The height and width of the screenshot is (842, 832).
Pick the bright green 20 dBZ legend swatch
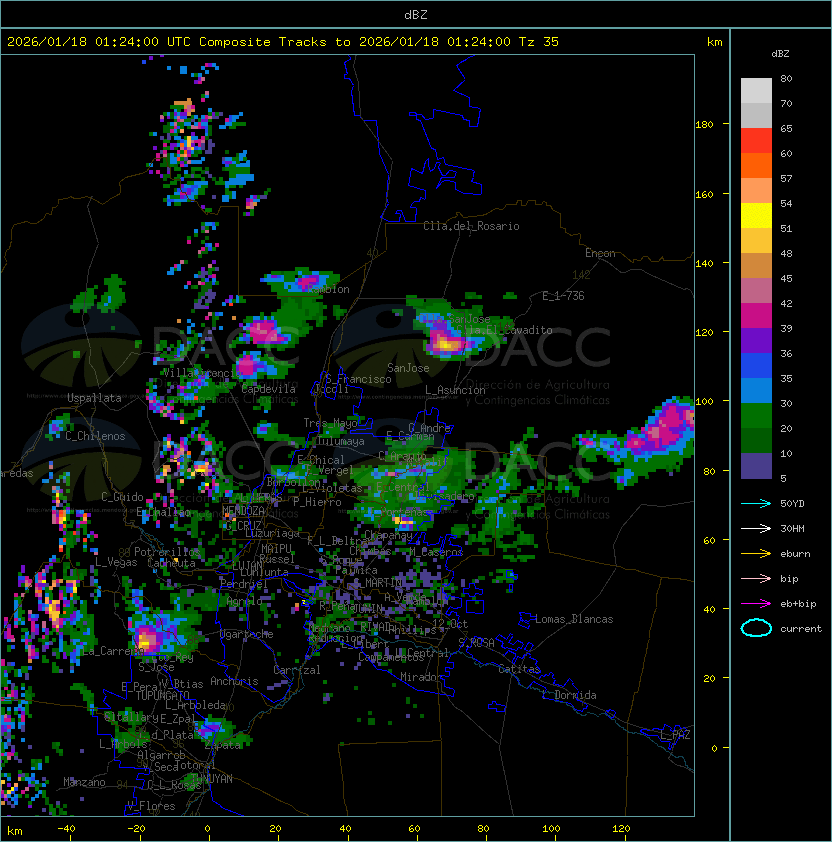pos(756,416)
